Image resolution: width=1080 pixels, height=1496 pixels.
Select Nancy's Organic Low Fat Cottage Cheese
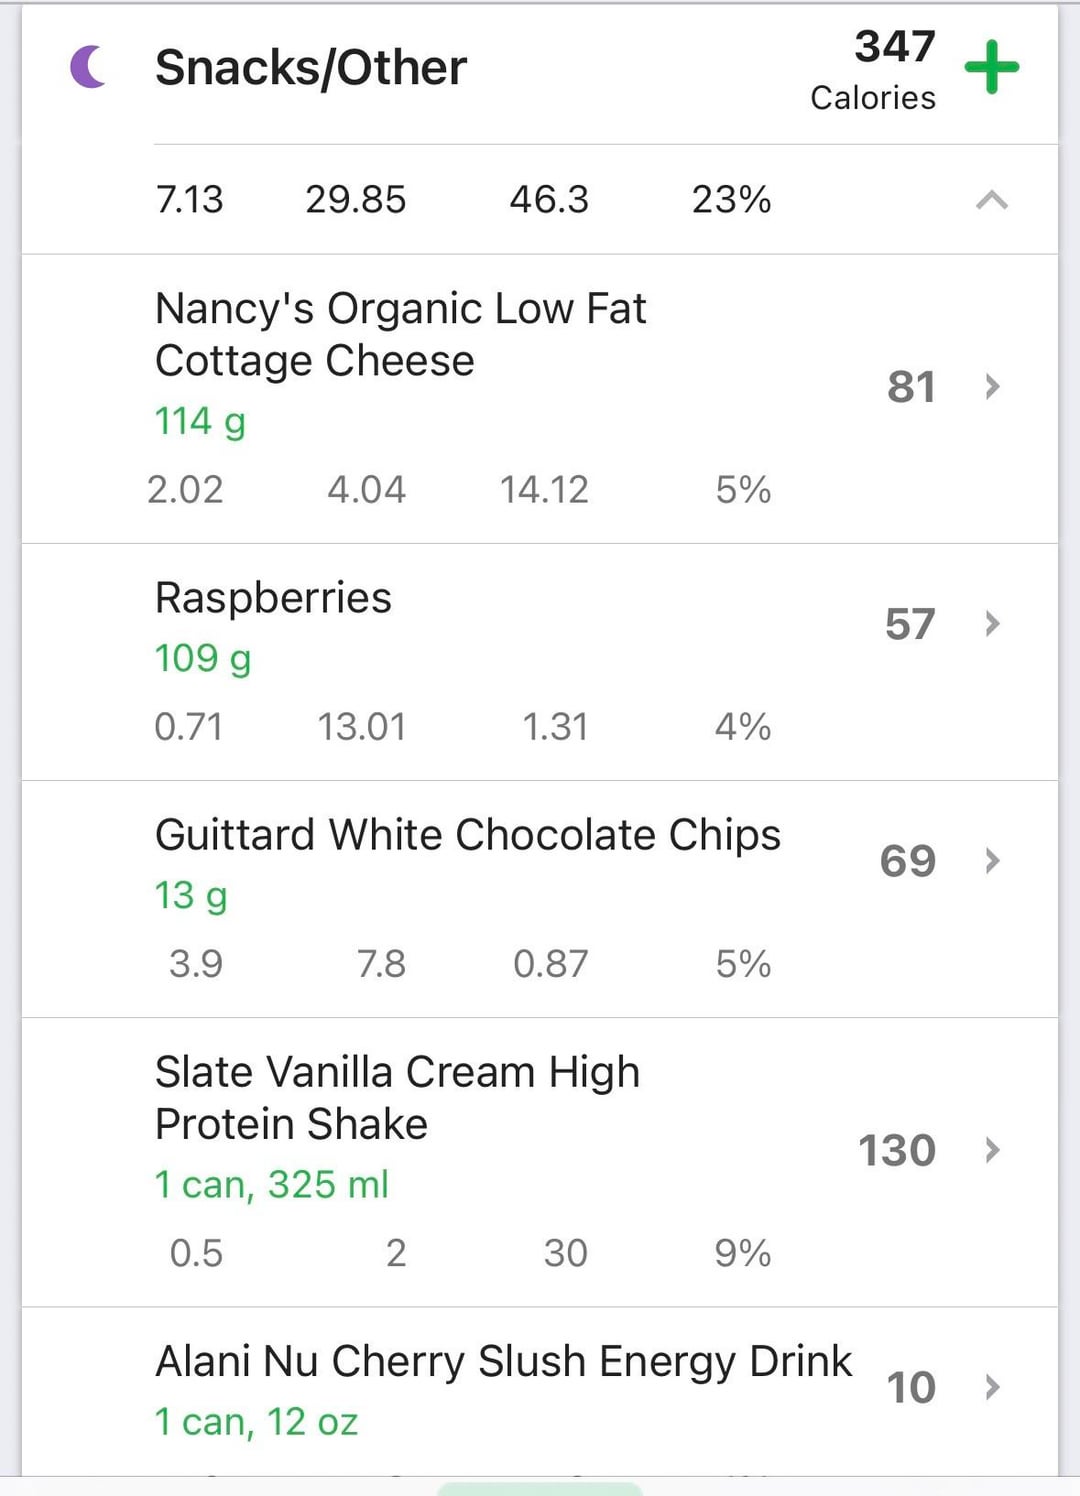400,334
